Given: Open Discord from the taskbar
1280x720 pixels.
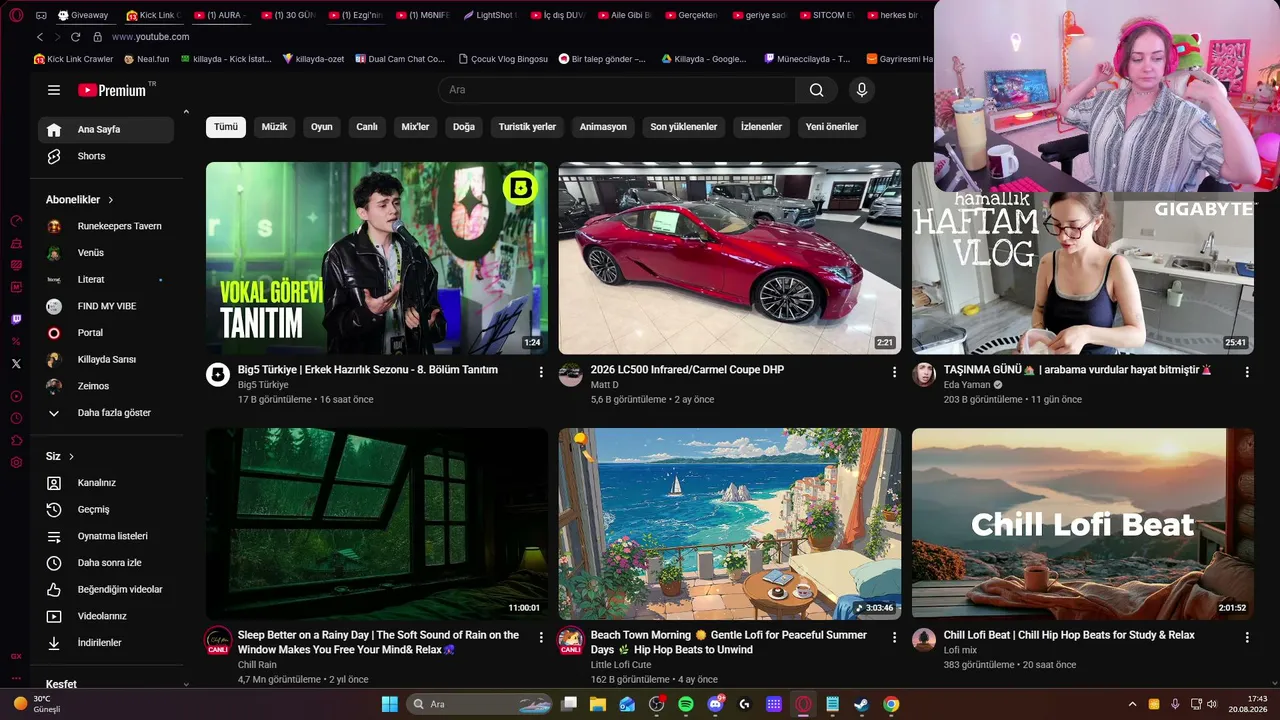Looking at the screenshot, I should pyautogui.click(x=715, y=704).
